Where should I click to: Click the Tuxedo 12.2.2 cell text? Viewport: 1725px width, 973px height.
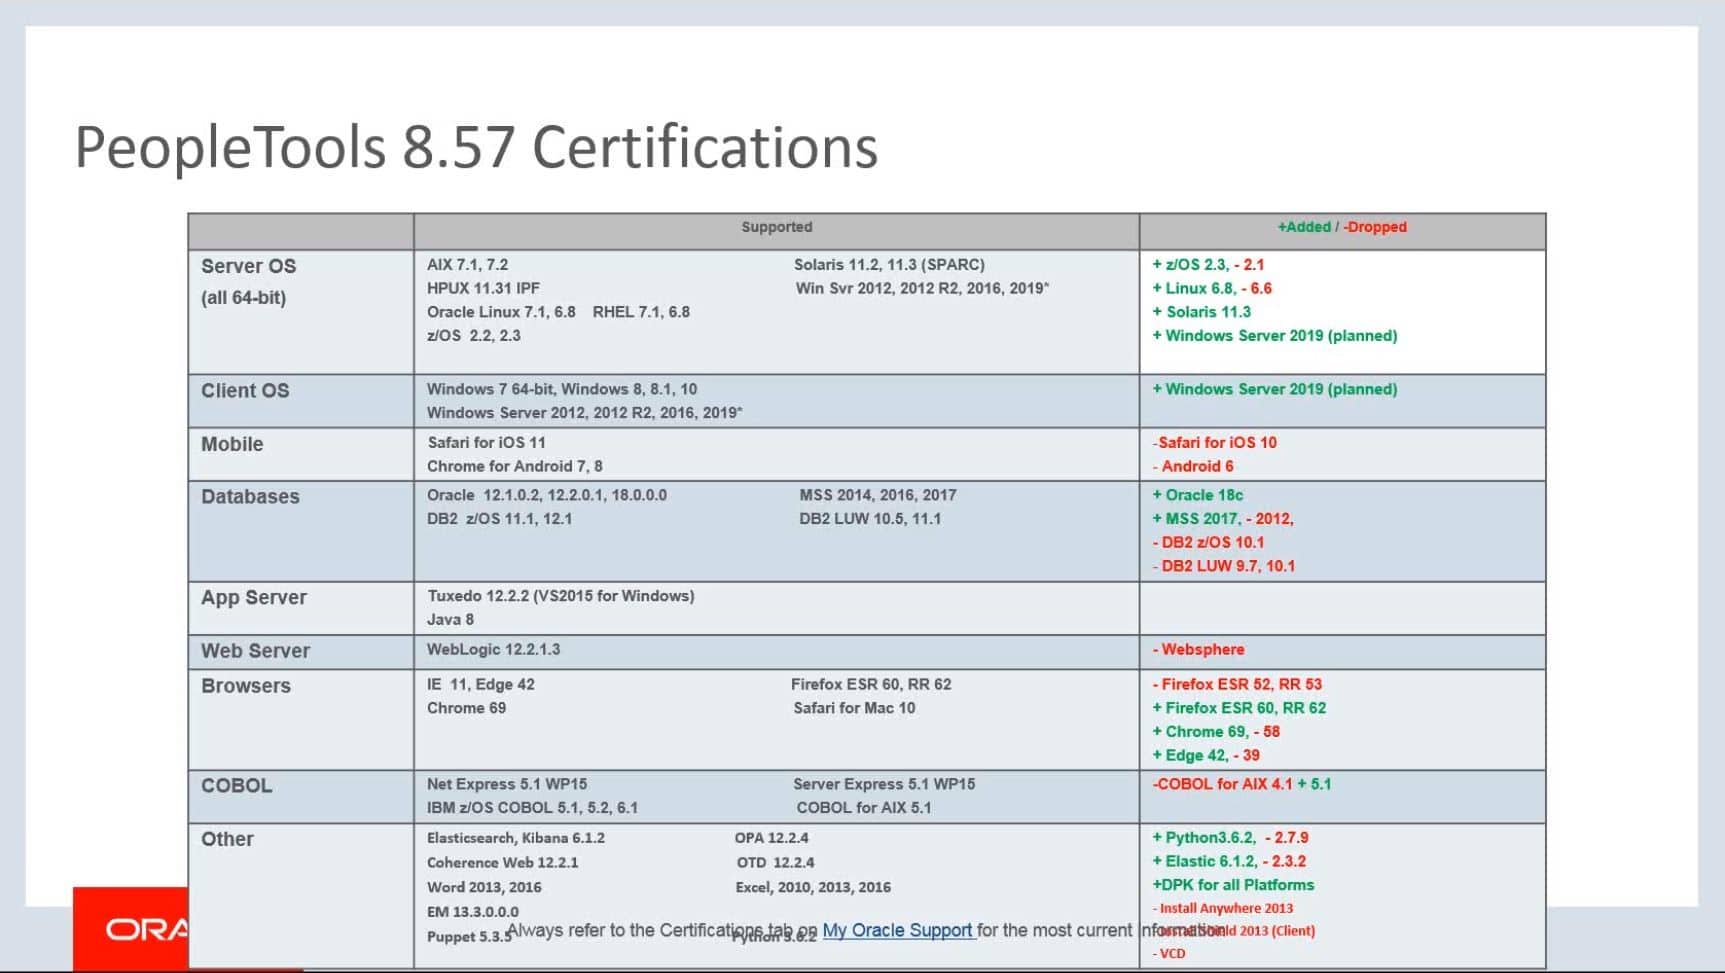pyautogui.click(x=561, y=595)
